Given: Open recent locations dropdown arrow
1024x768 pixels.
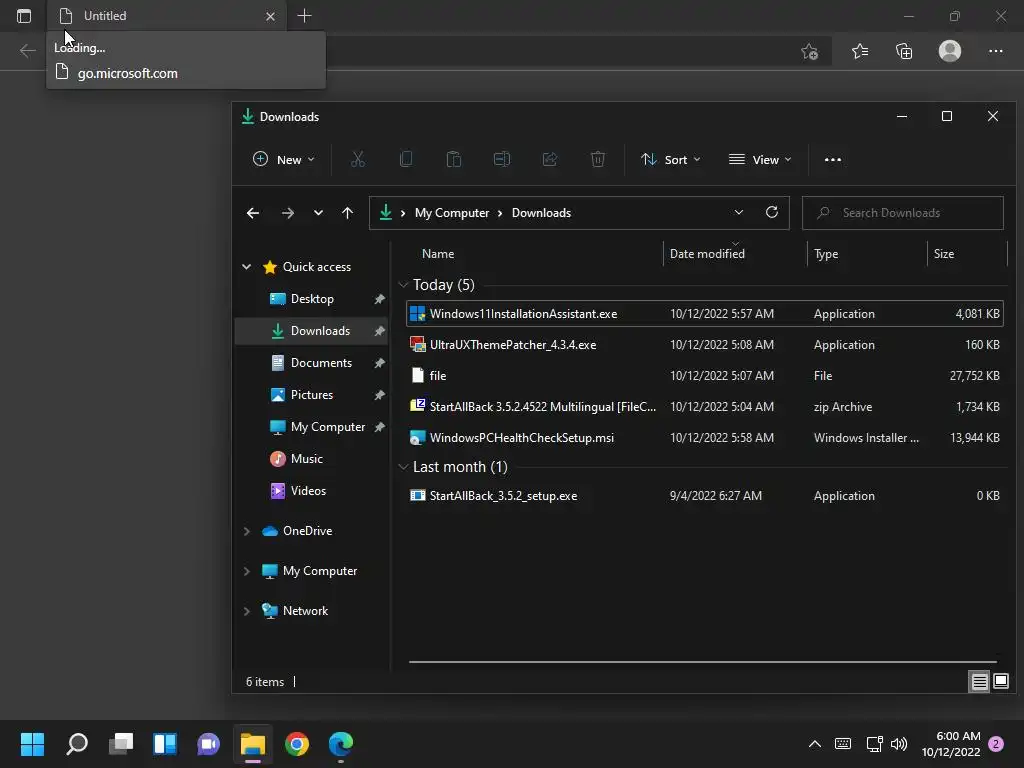Looking at the screenshot, I should (x=318, y=213).
